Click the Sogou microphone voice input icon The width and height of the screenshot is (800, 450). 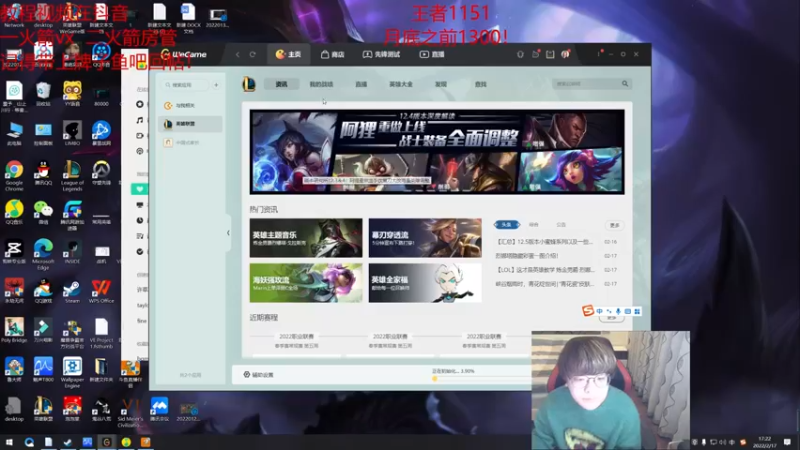618,311
